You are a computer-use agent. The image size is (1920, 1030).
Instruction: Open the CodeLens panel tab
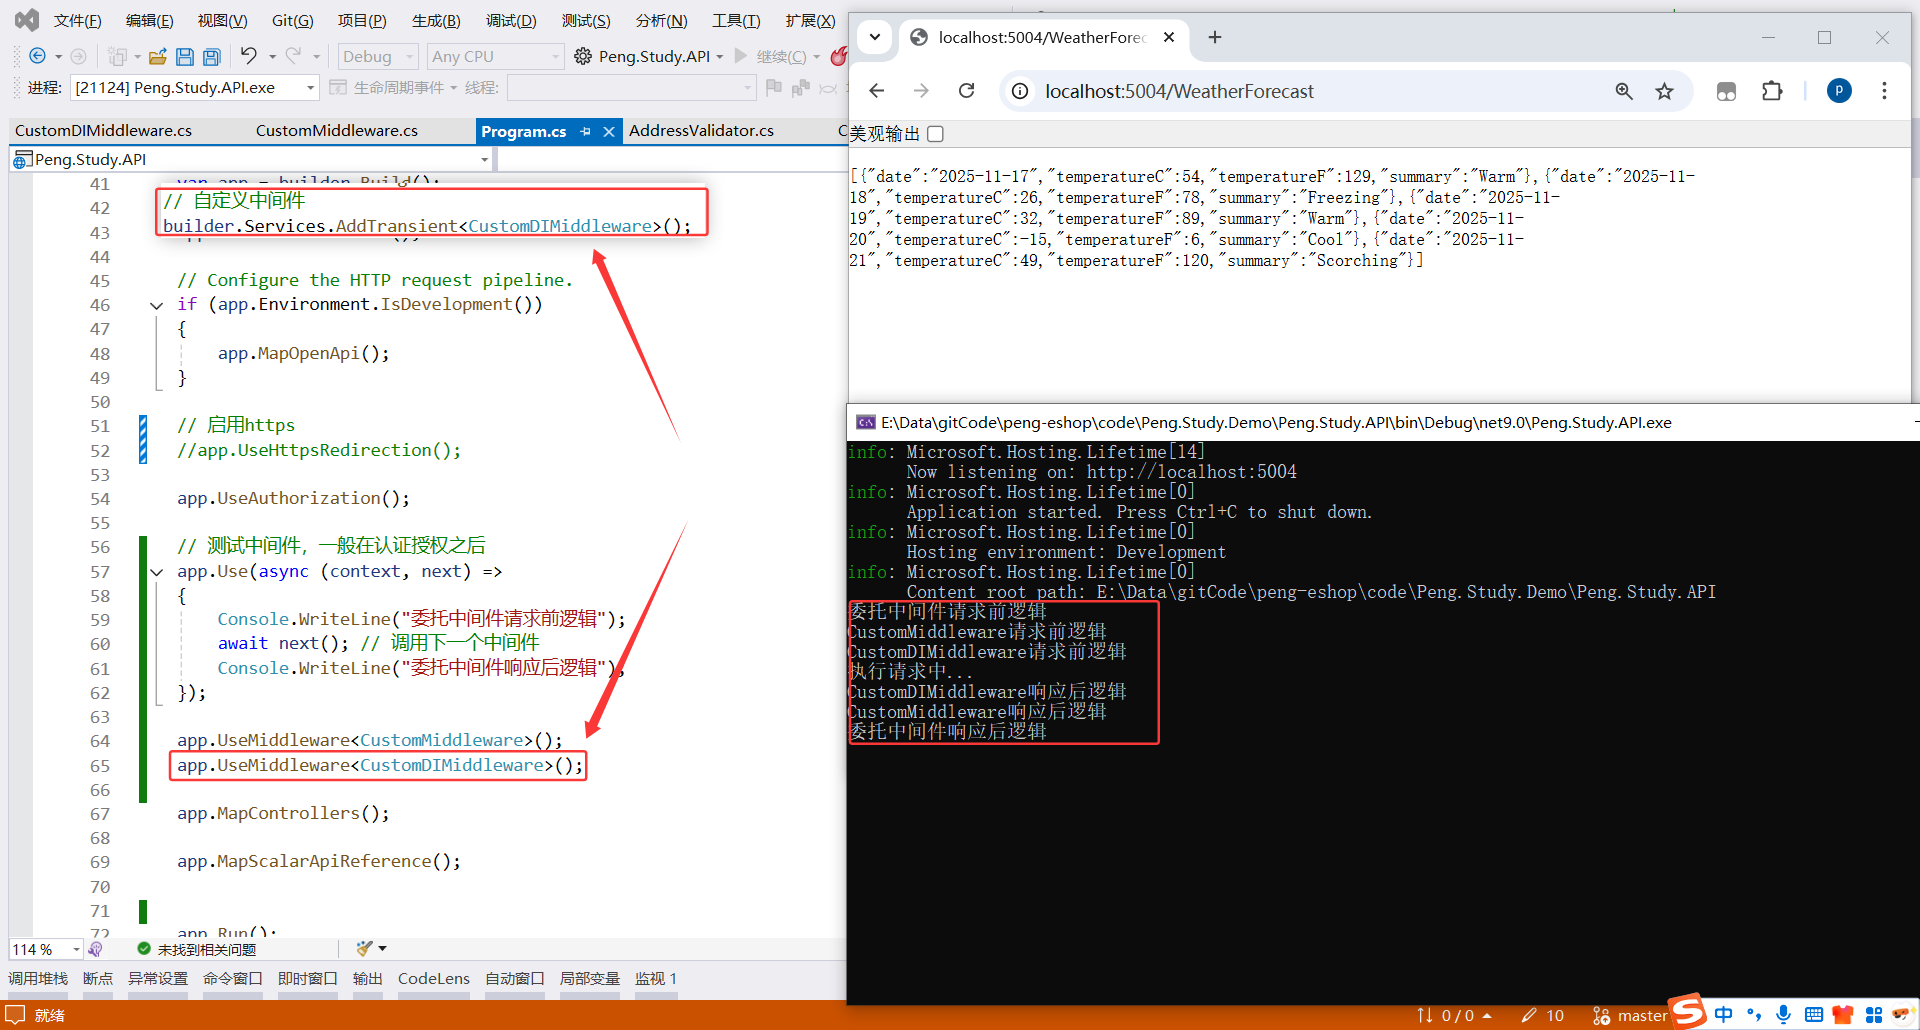434,978
